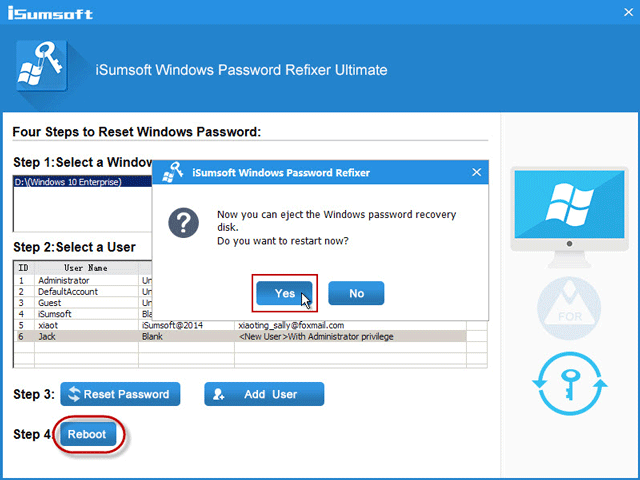640x480 pixels.
Task: Click the question mark icon in dialog
Action: pos(184,223)
